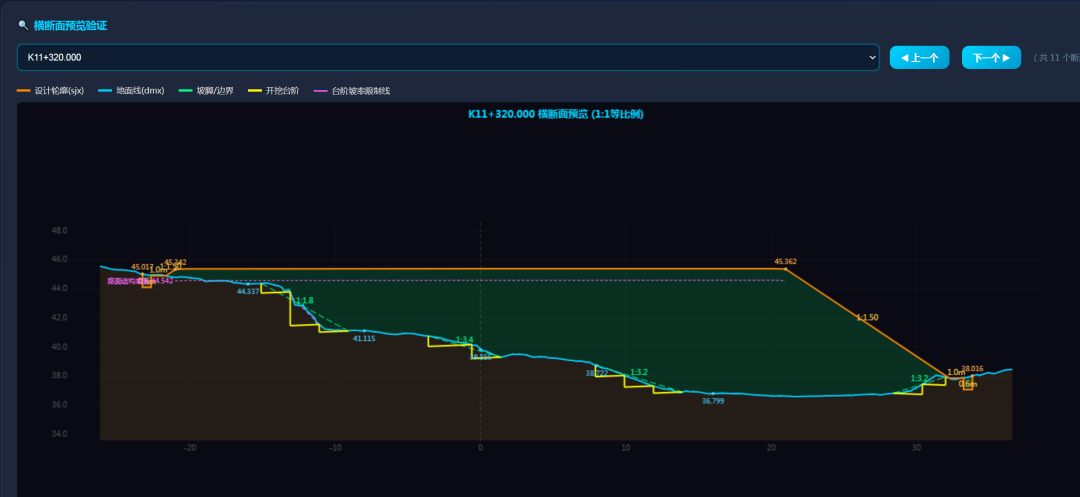1080x497 pixels.
Task: Click the 36.799 ground elevation label
Action: point(713,401)
